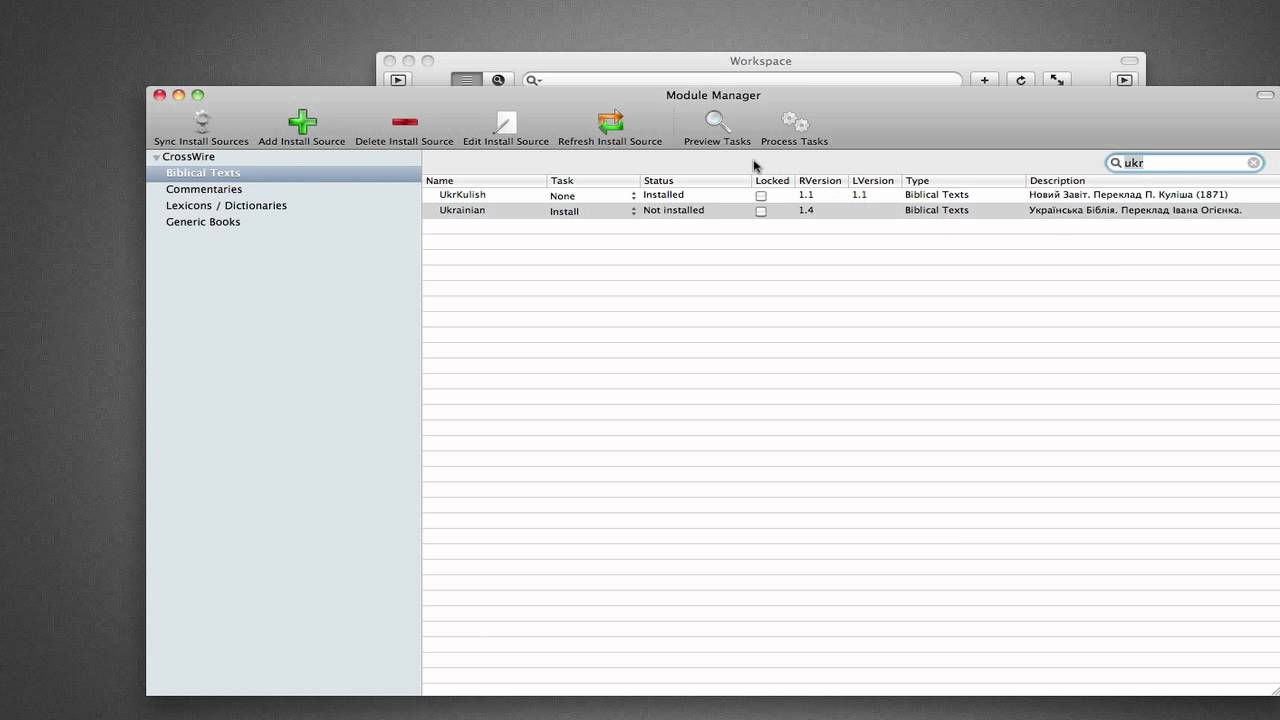Open Task dropdown for Ukrainian row
The width and height of the screenshot is (1280, 720).
tap(593, 212)
